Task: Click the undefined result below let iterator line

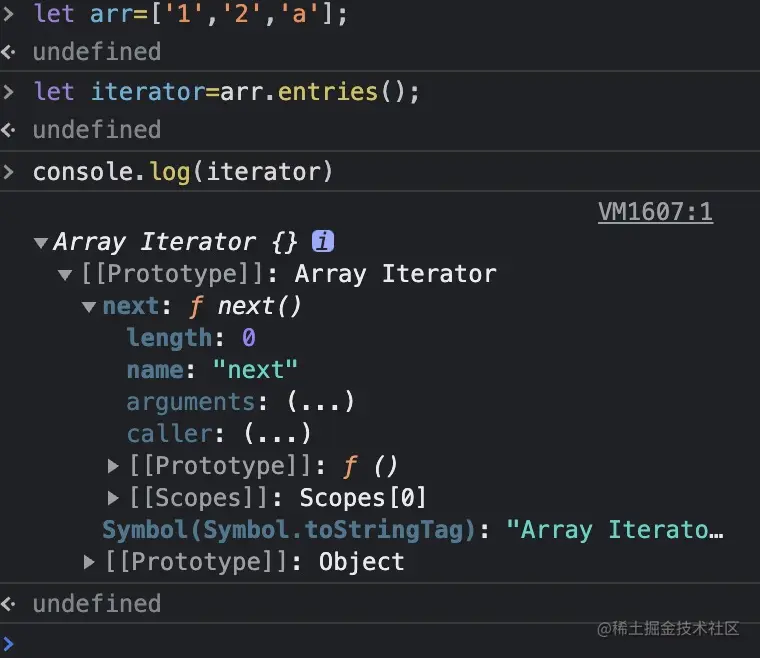Action: coord(97,130)
